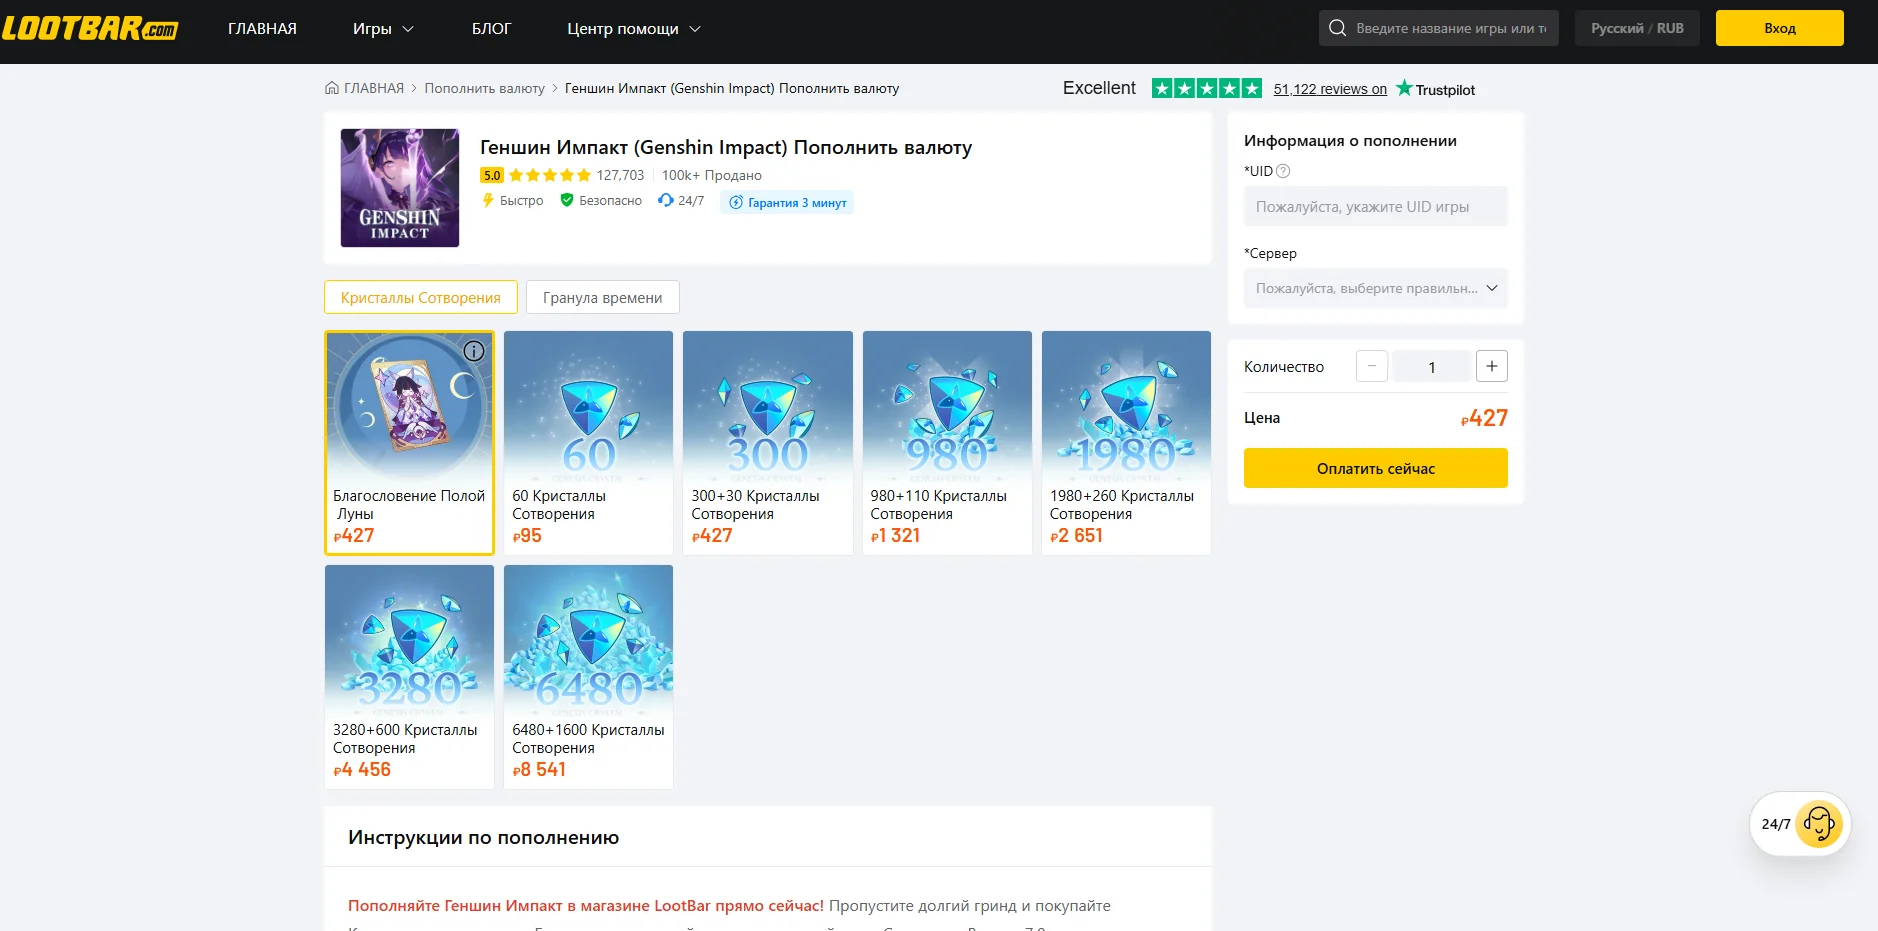Click the ₽8 541 price
This screenshot has width=1878, height=931.
coord(539,769)
